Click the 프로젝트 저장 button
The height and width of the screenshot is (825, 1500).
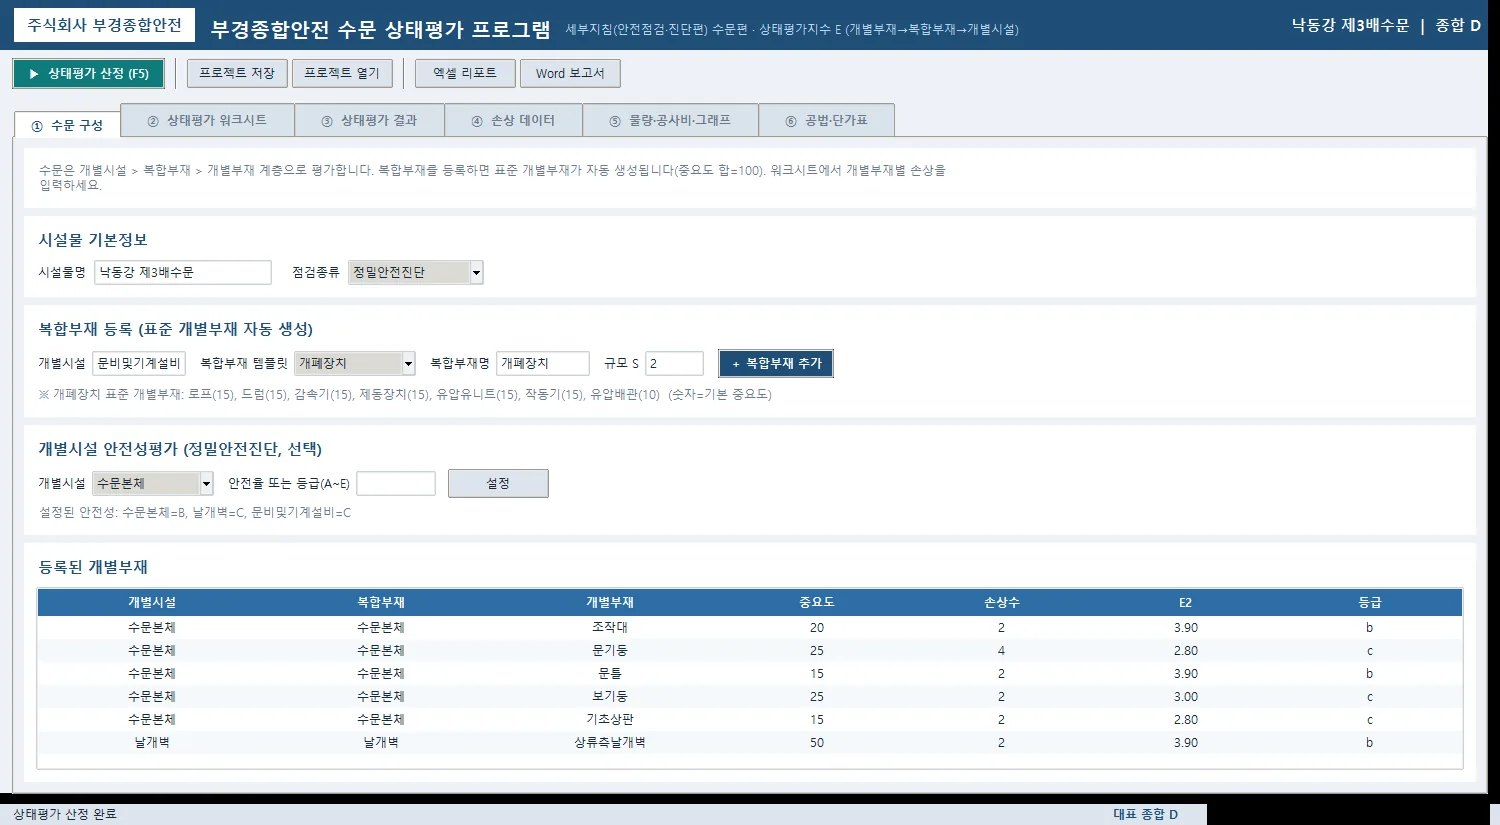237,74
